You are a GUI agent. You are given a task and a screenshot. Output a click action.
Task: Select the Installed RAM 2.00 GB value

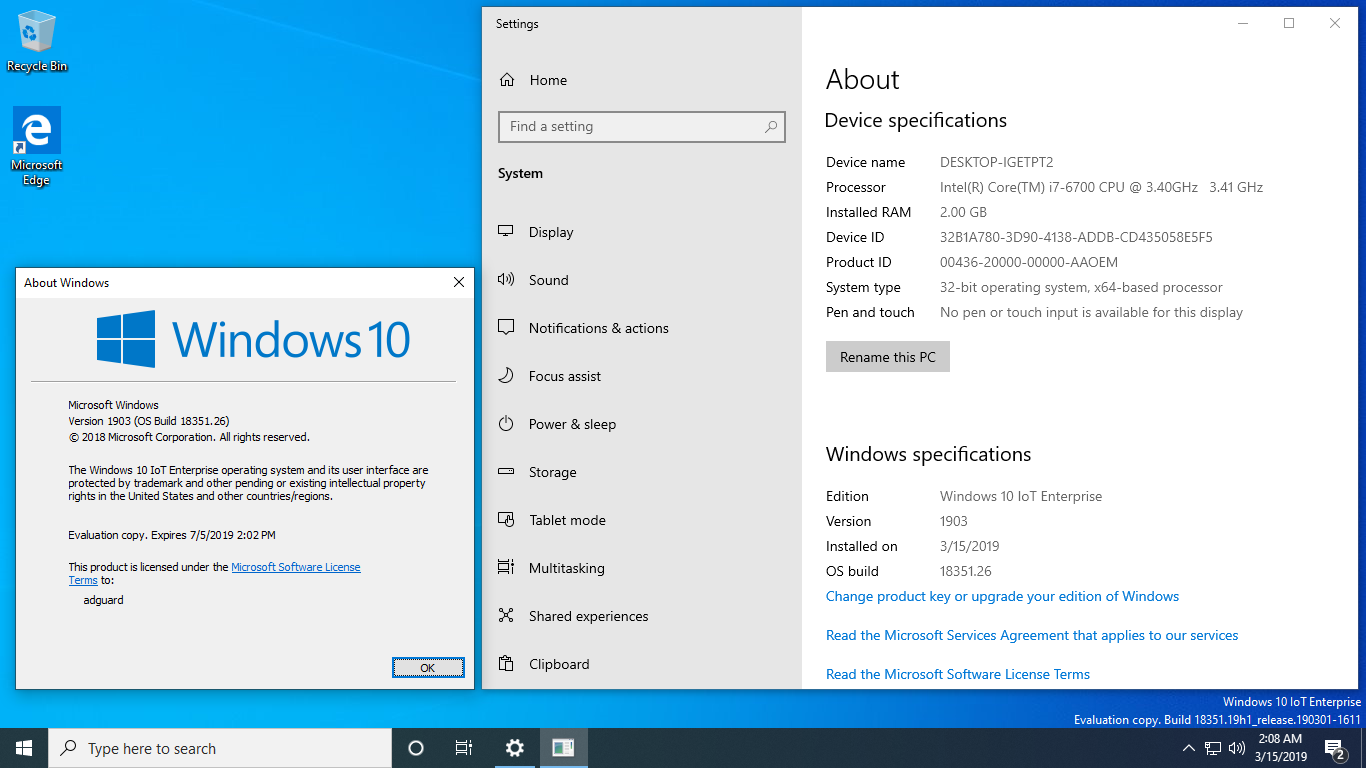point(964,212)
